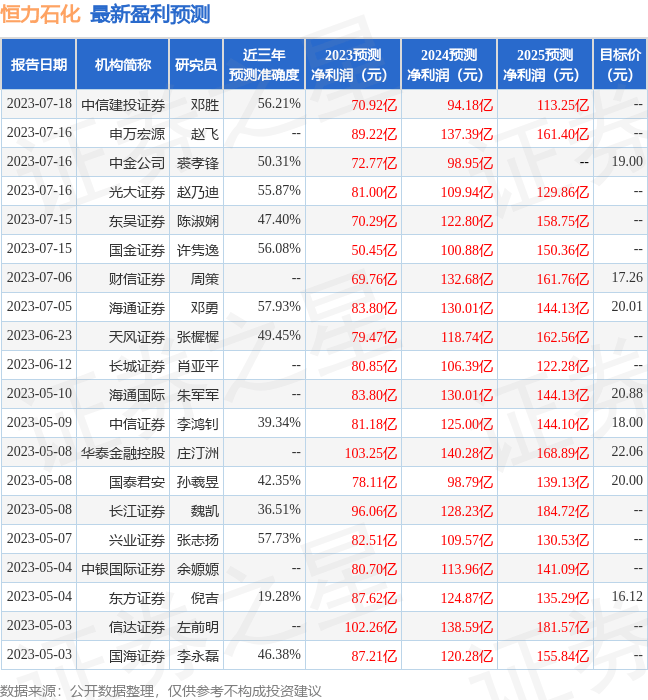
Task: Click profit value 184.72亿
Action: coord(563,511)
